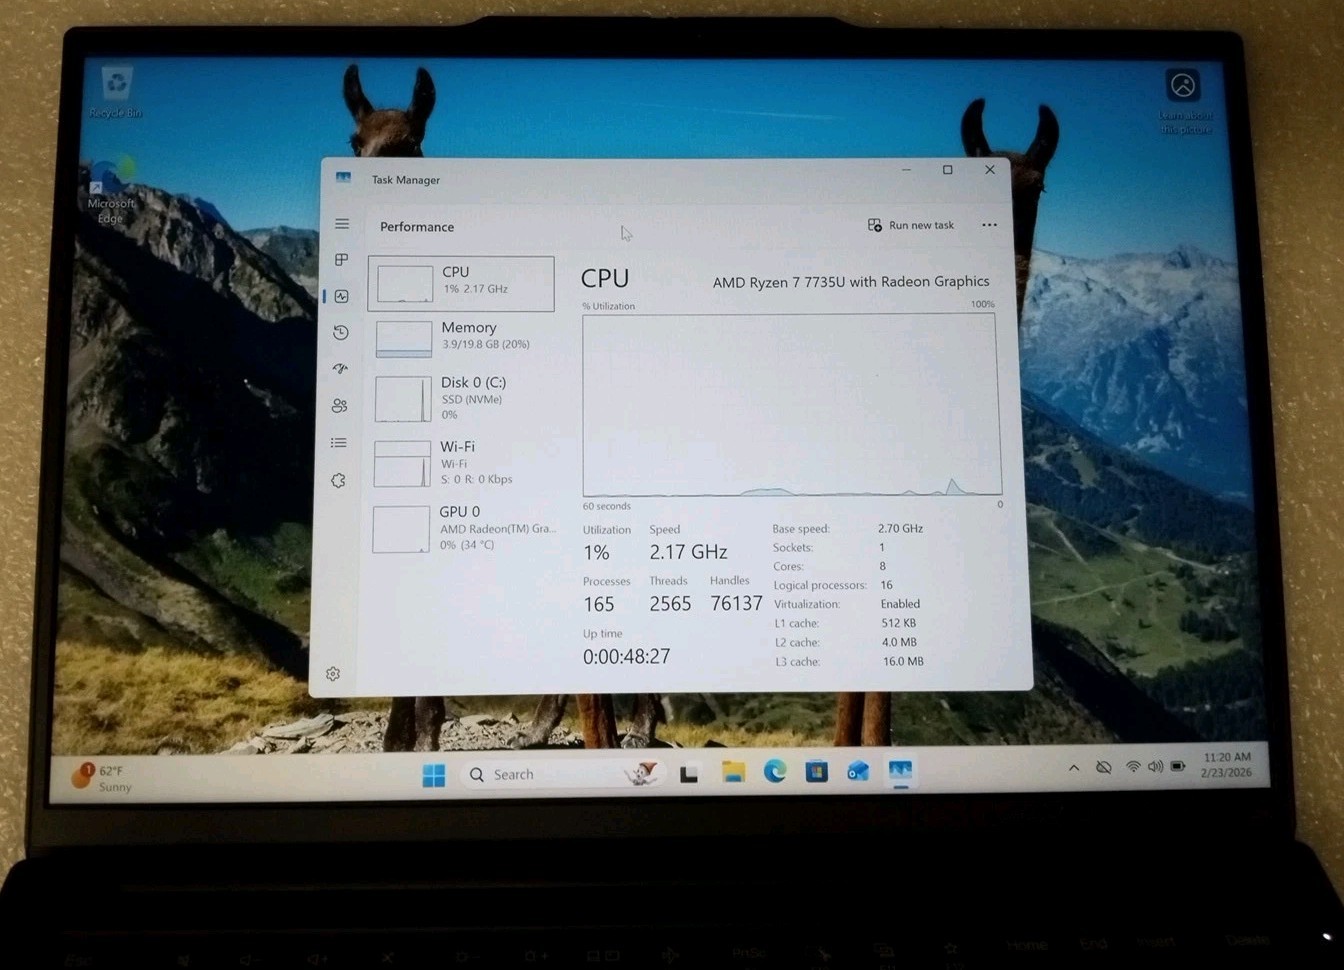Viewport: 1344px width, 970px height.
Task: Expand the hidden system tray icons chevron
Action: click(x=1074, y=768)
